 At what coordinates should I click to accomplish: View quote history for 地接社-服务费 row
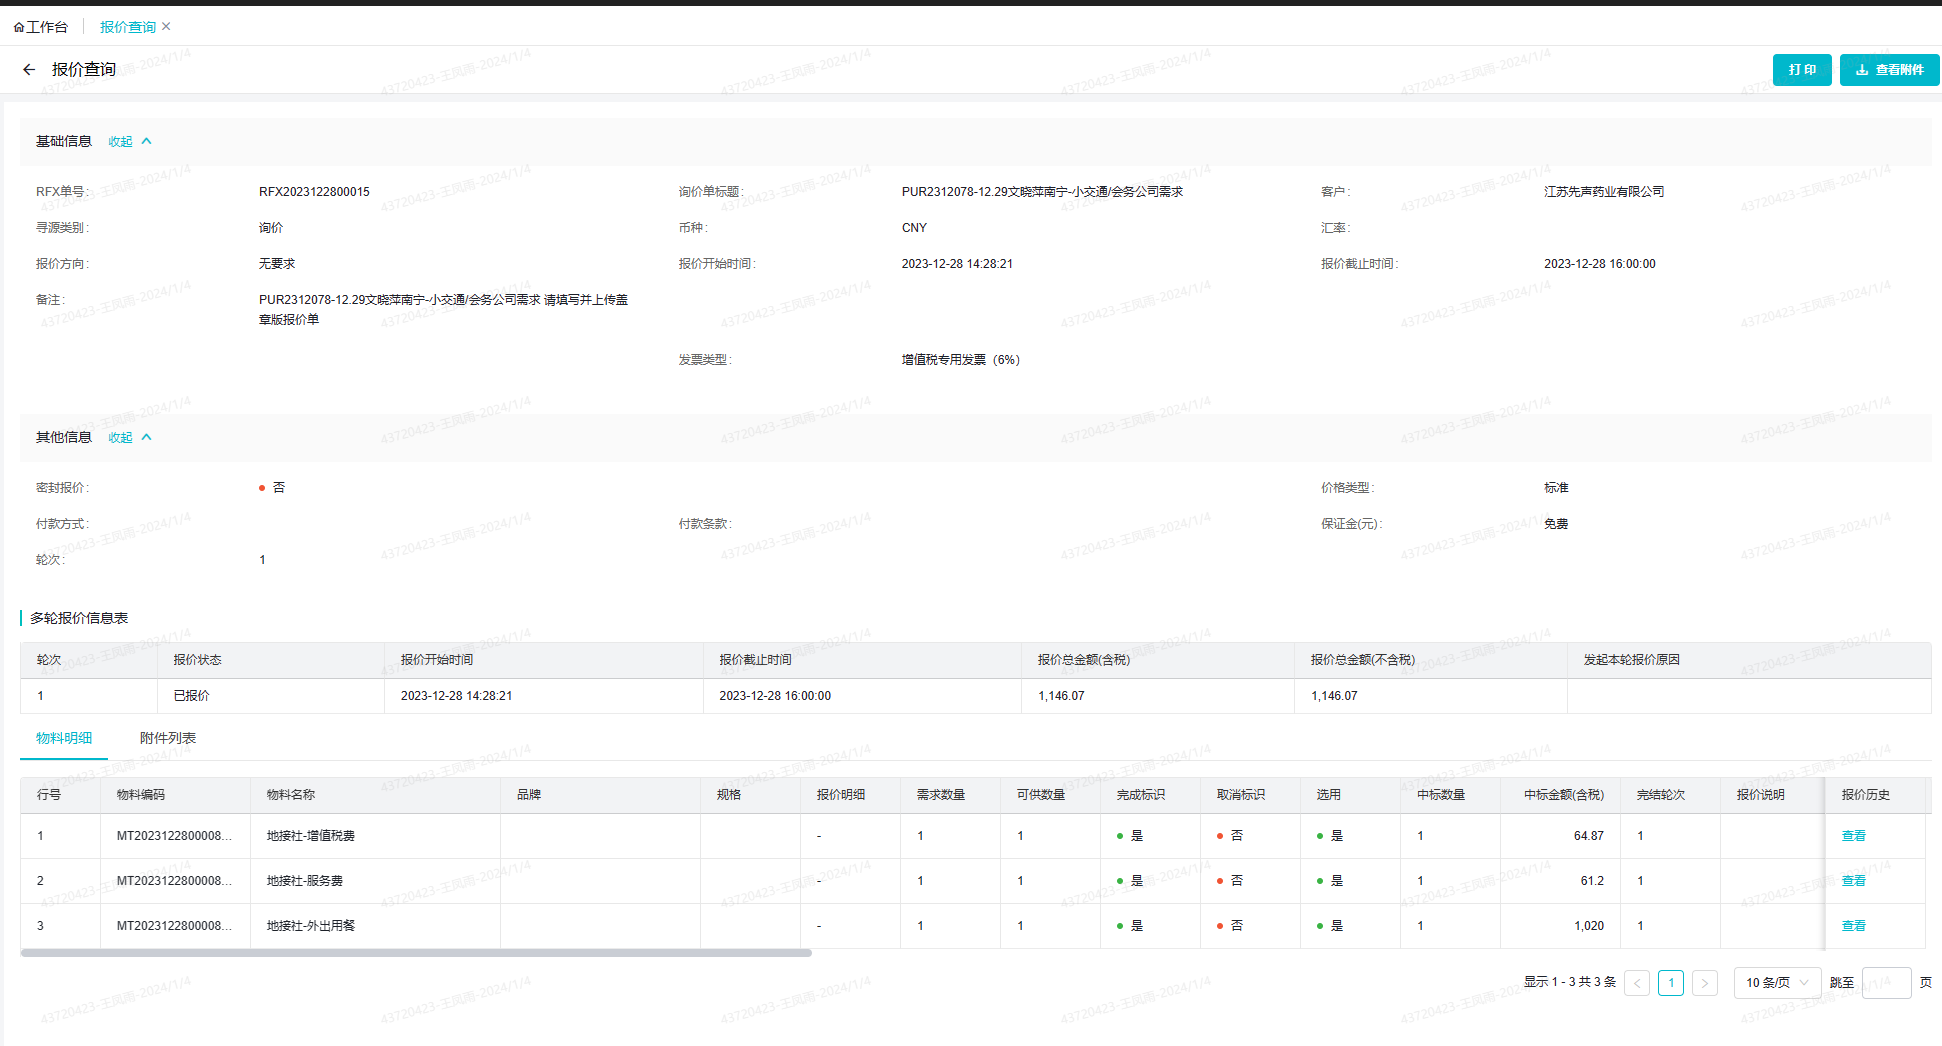tap(1853, 881)
